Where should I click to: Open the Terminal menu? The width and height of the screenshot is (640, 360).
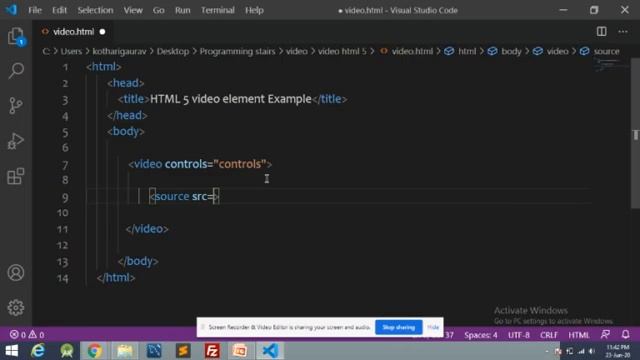click(x=218, y=10)
